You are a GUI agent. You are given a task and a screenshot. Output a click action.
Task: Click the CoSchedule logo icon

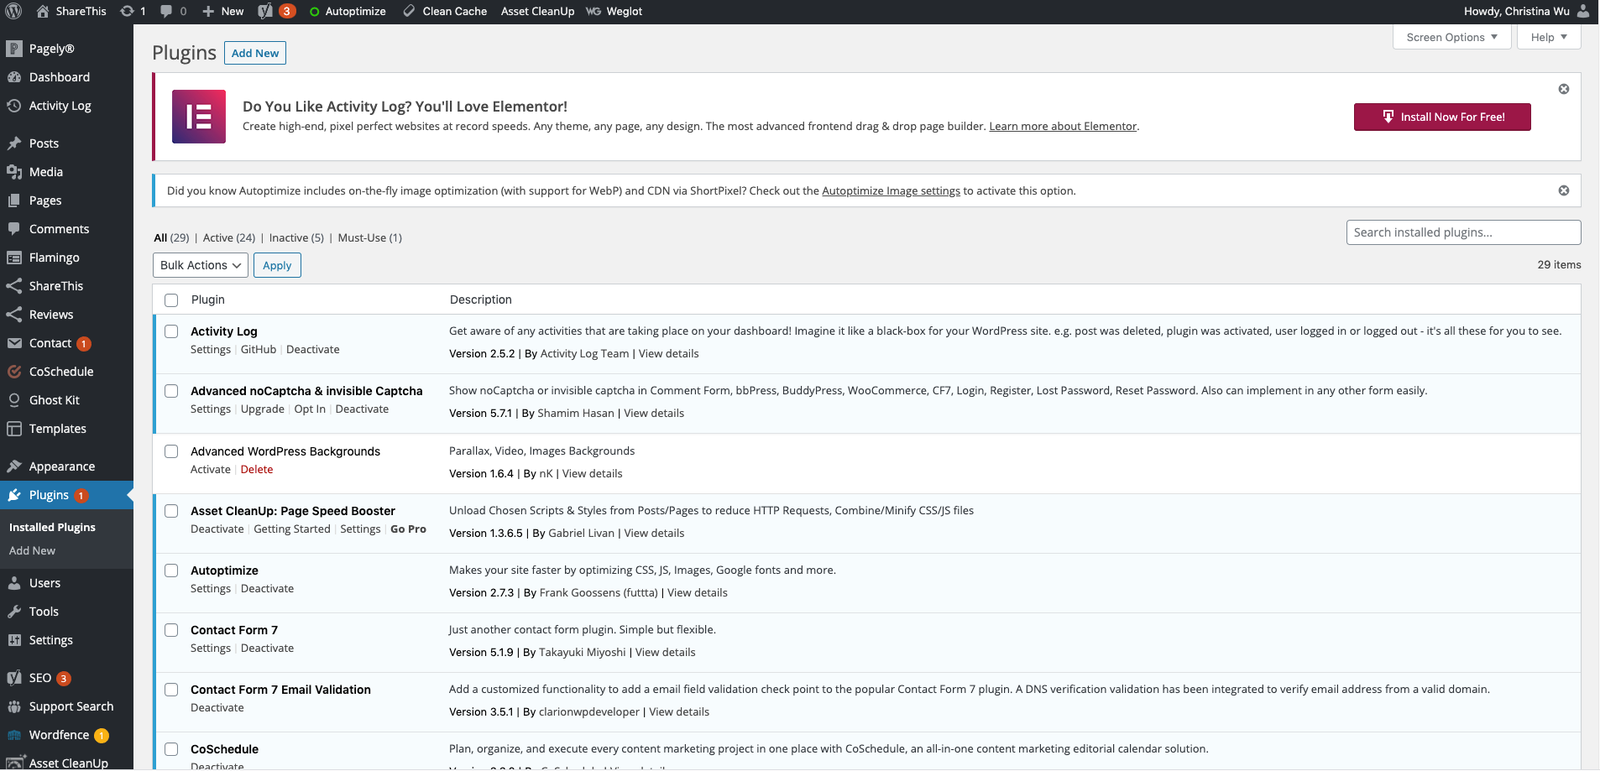click(x=14, y=371)
